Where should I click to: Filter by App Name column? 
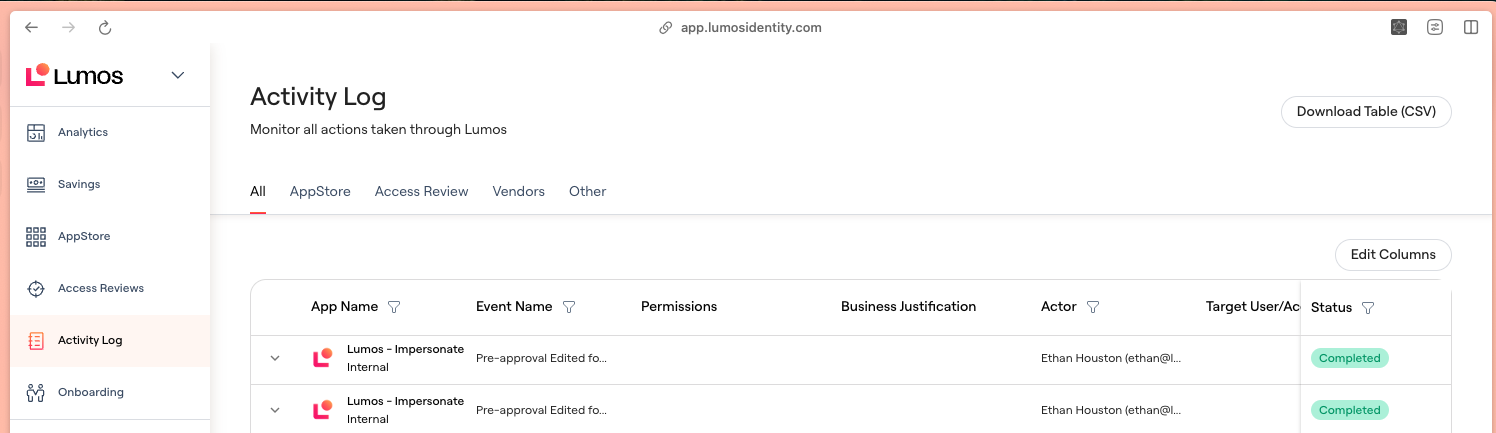pos(394,307)
